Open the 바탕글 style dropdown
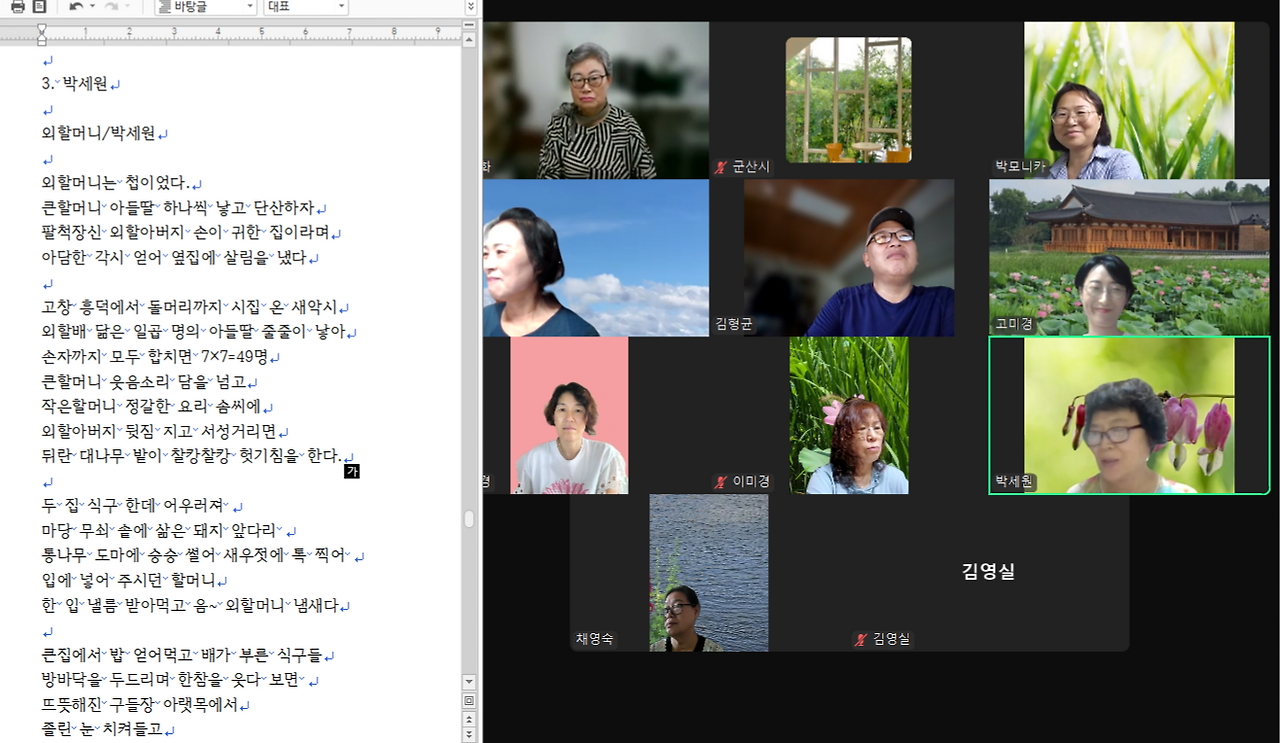The height and width of the screenshot is (743, 1280). (248, 7)
